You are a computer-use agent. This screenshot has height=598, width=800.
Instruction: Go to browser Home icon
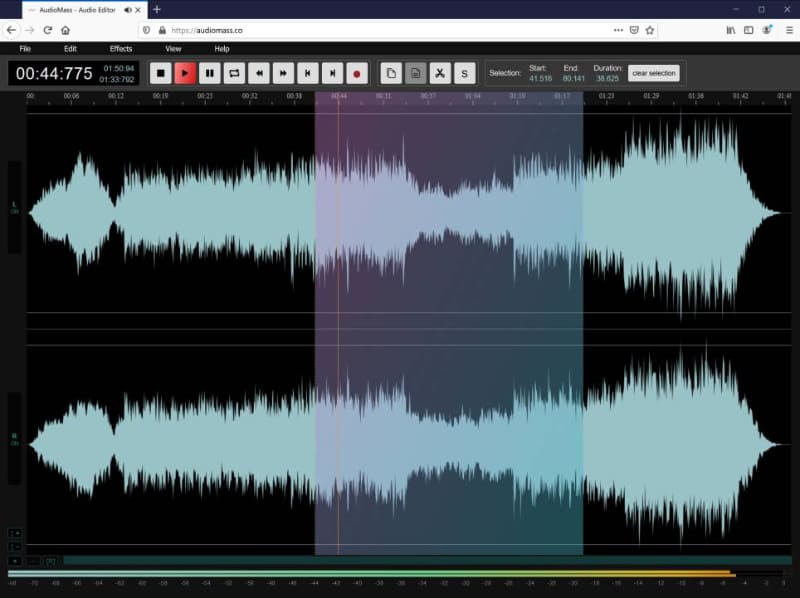pos(65,30)
